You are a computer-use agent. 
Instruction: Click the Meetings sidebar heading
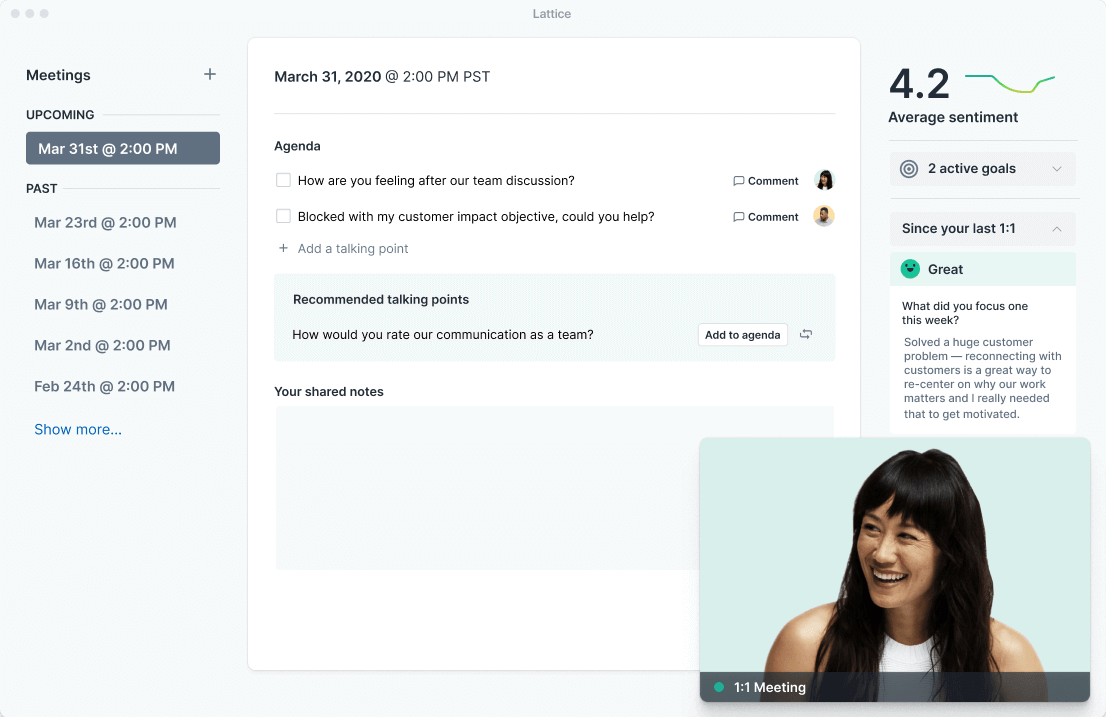pos(58,75)
